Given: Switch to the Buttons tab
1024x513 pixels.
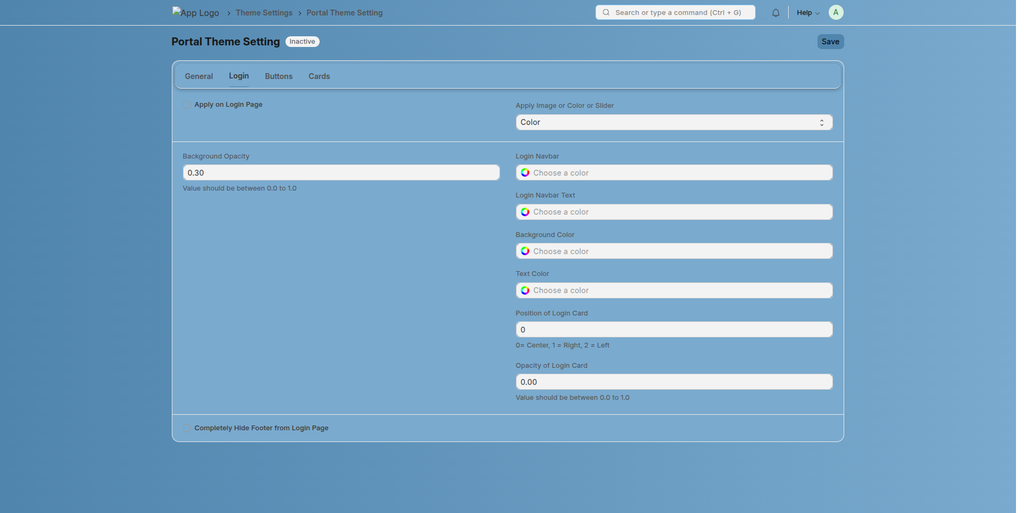Looking at the screenshot, I should pyautogui.click(x=278, y=76).
